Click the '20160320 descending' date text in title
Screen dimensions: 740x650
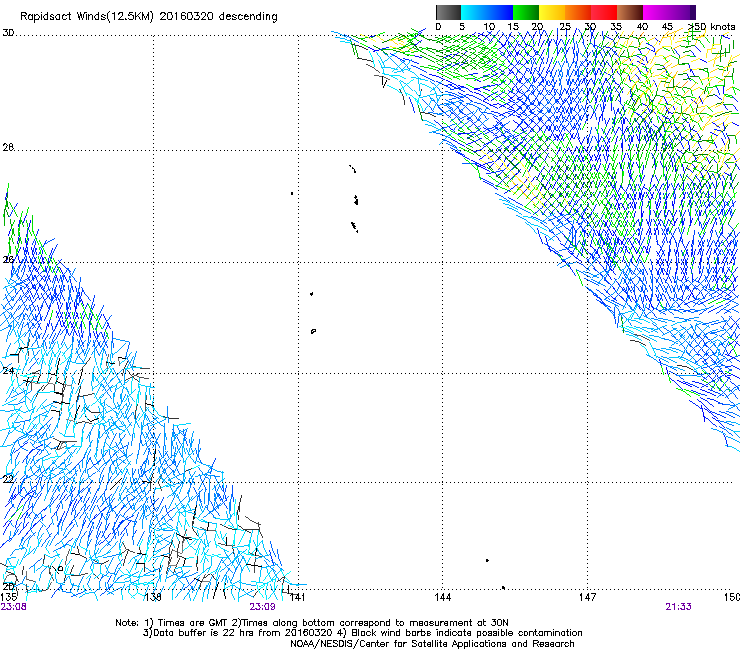219,17
